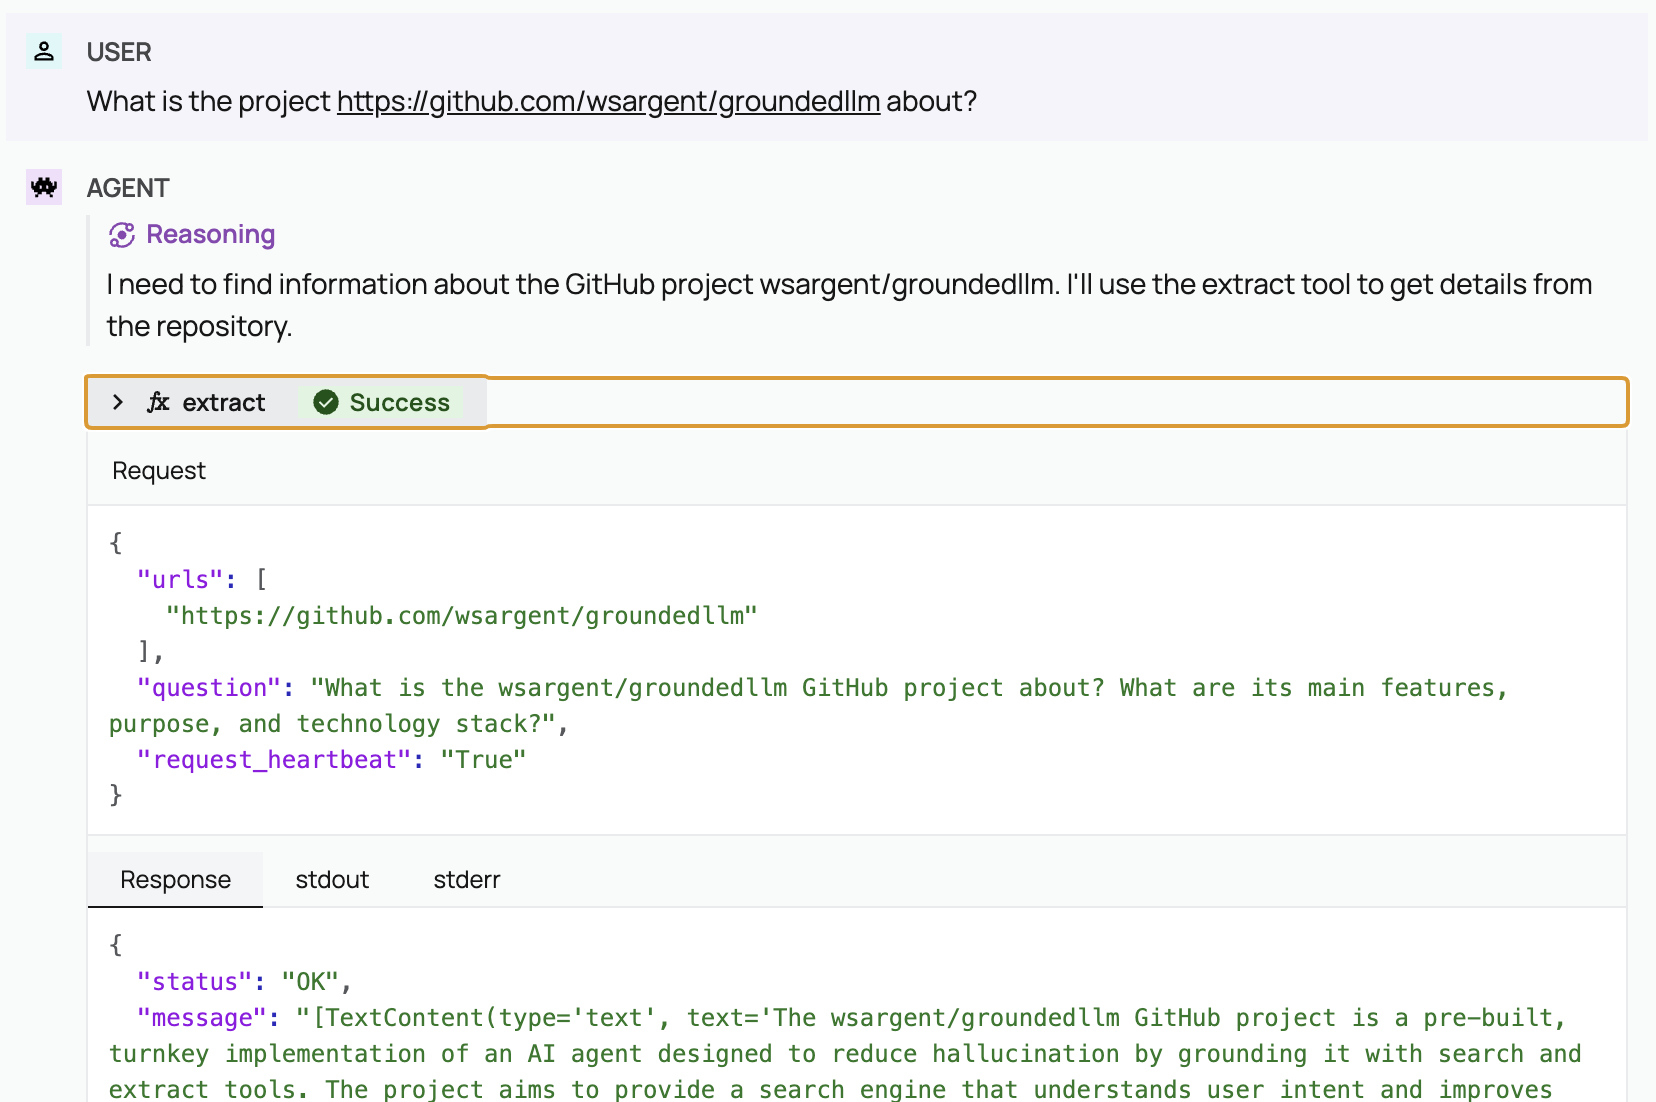1656x1102 pixels.
Task: Click the fx function icon beside extract
Action: click(158, 402)
